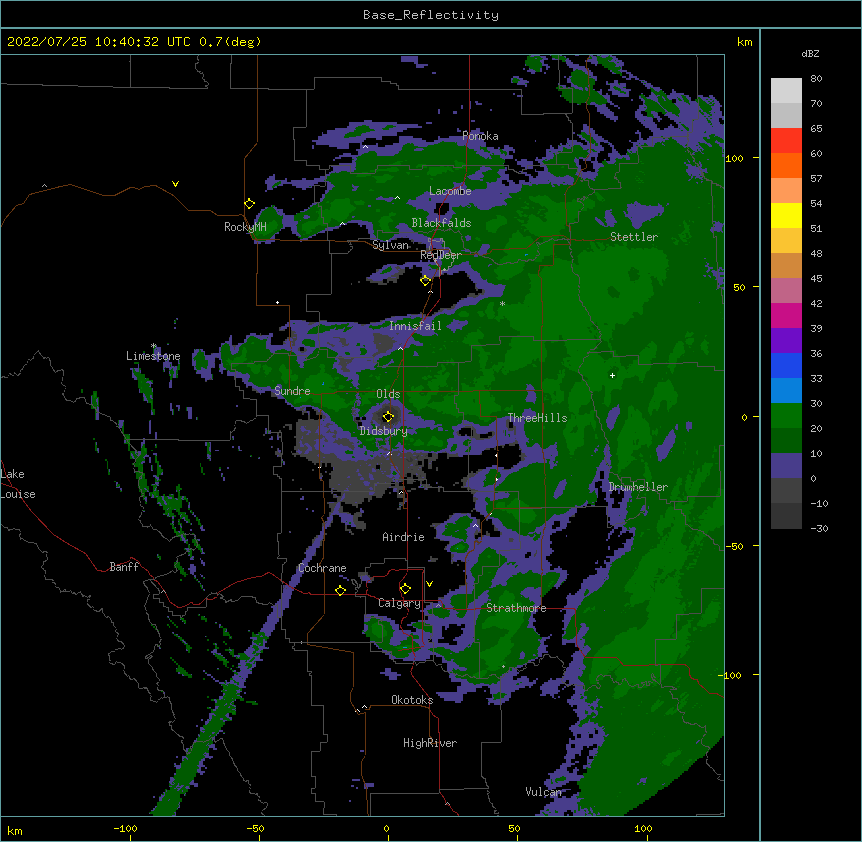Pick the red 65 dBZ legend swatch
Viewport: 862px width, 842px height.
pyautogui.click(x=786, y=140)
